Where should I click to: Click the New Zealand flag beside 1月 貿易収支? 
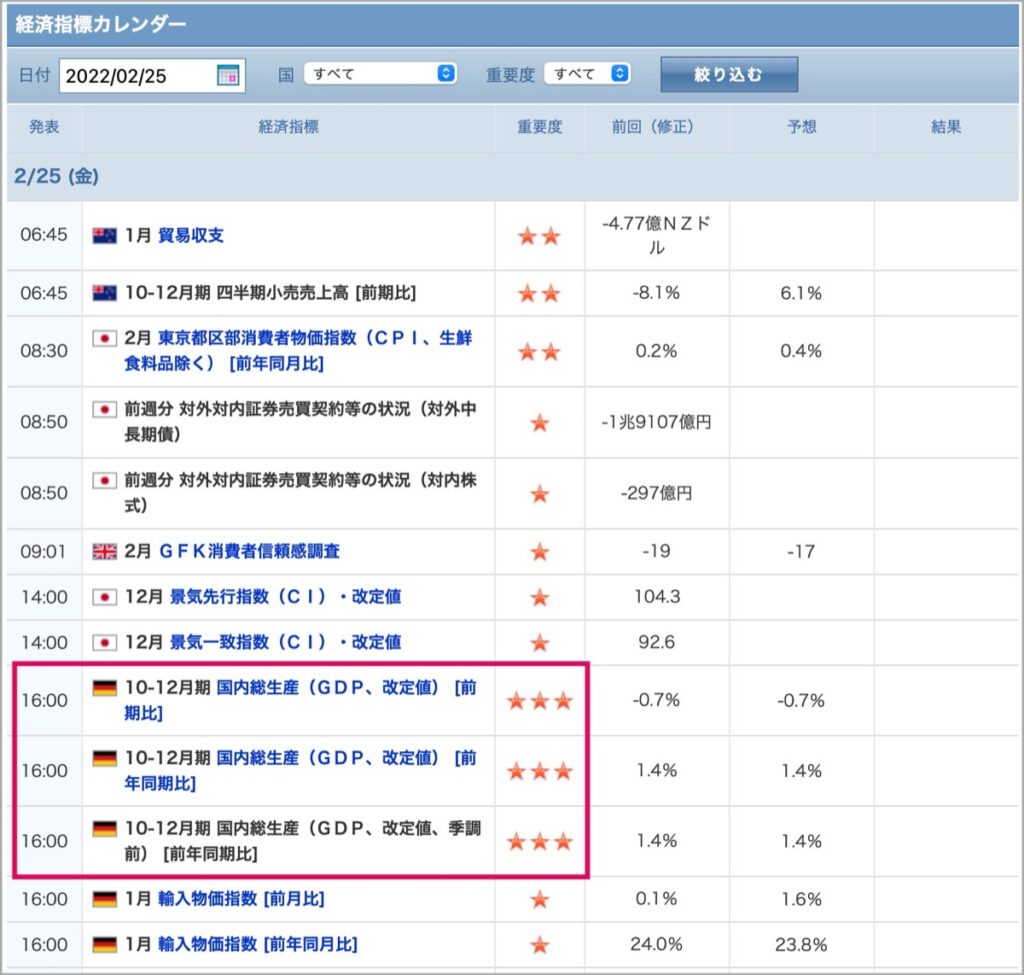click(104, 236)
